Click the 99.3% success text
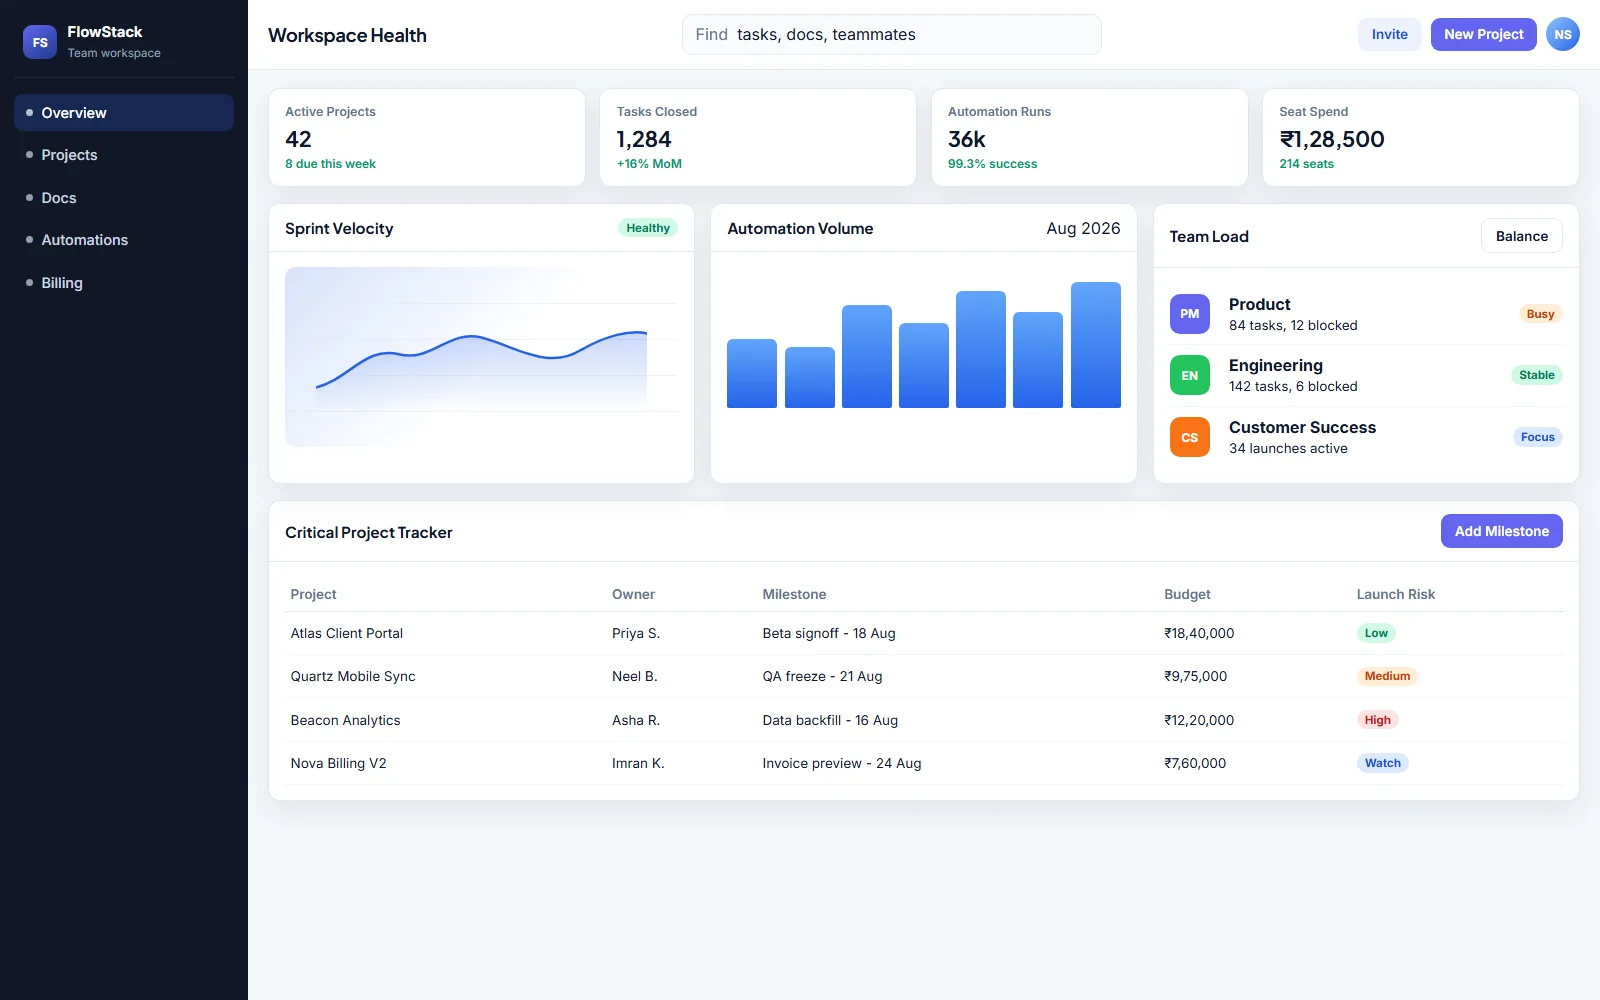 tap(992, 164)
